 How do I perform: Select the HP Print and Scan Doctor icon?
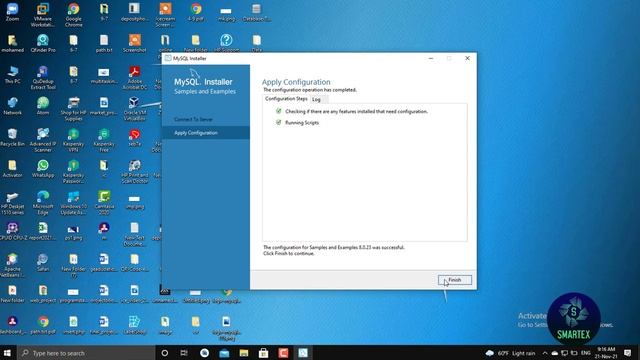(x=135, y=171)
